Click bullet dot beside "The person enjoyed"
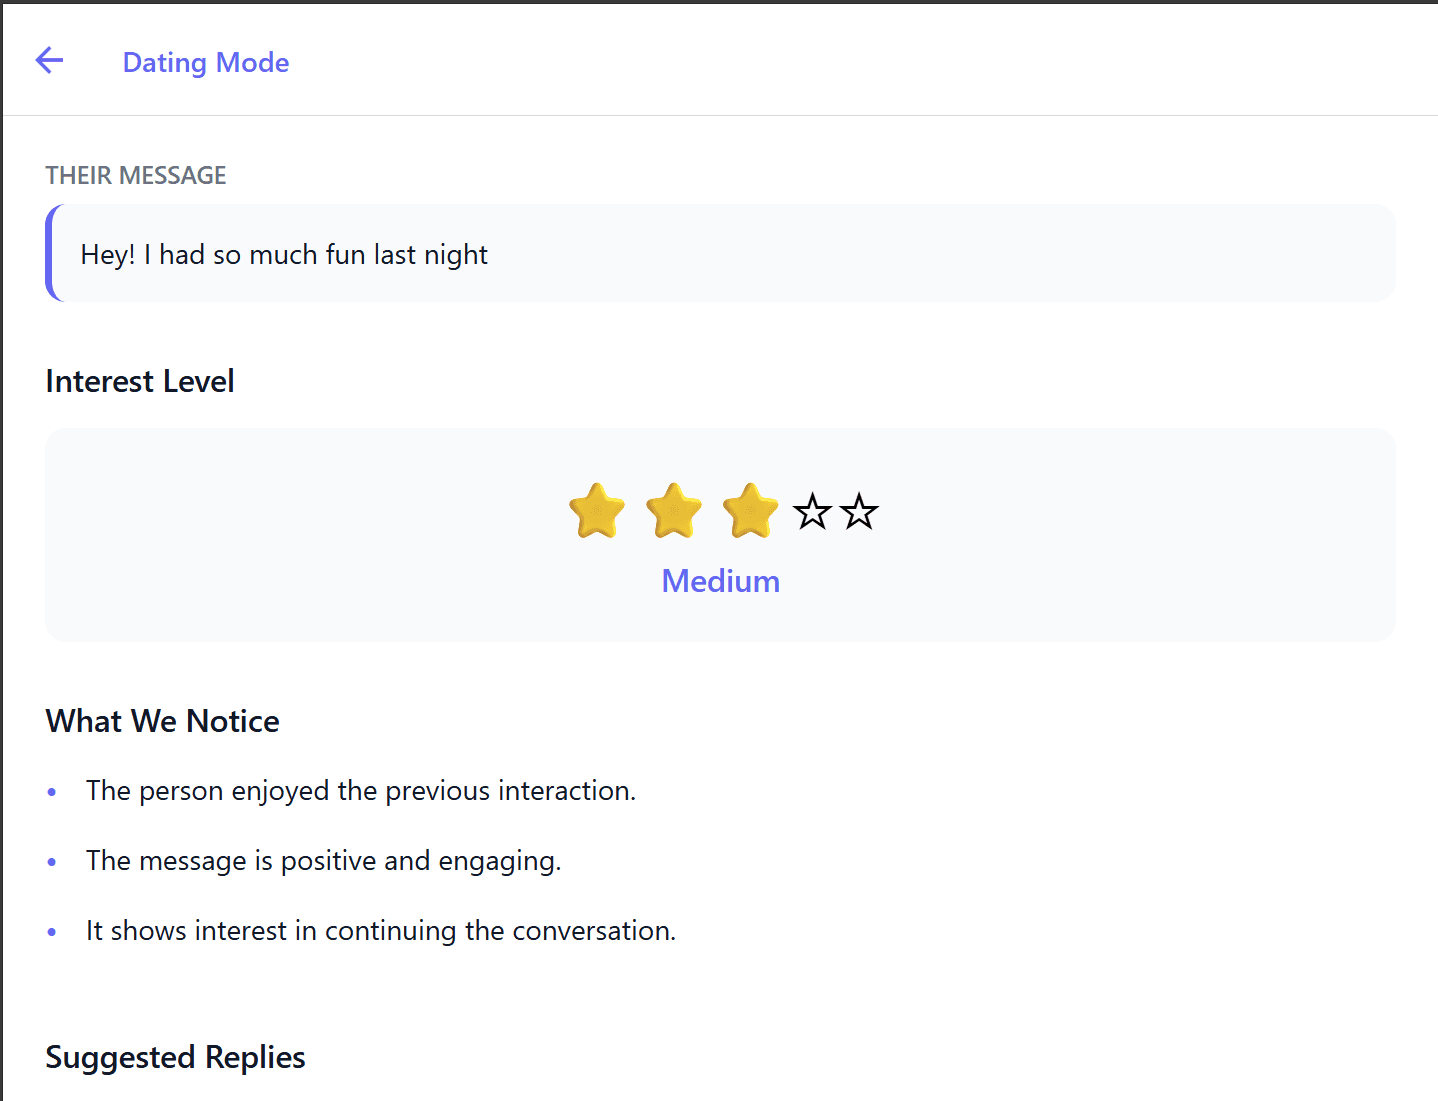The height and width of the screenshot is (1101, 1438). click(x=52, y=792)
